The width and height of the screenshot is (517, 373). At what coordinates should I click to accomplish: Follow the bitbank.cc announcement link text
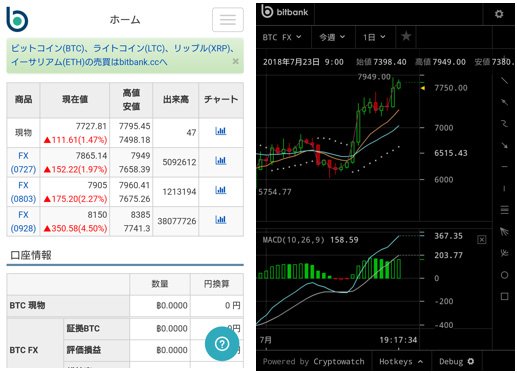(x=122, y=55)
